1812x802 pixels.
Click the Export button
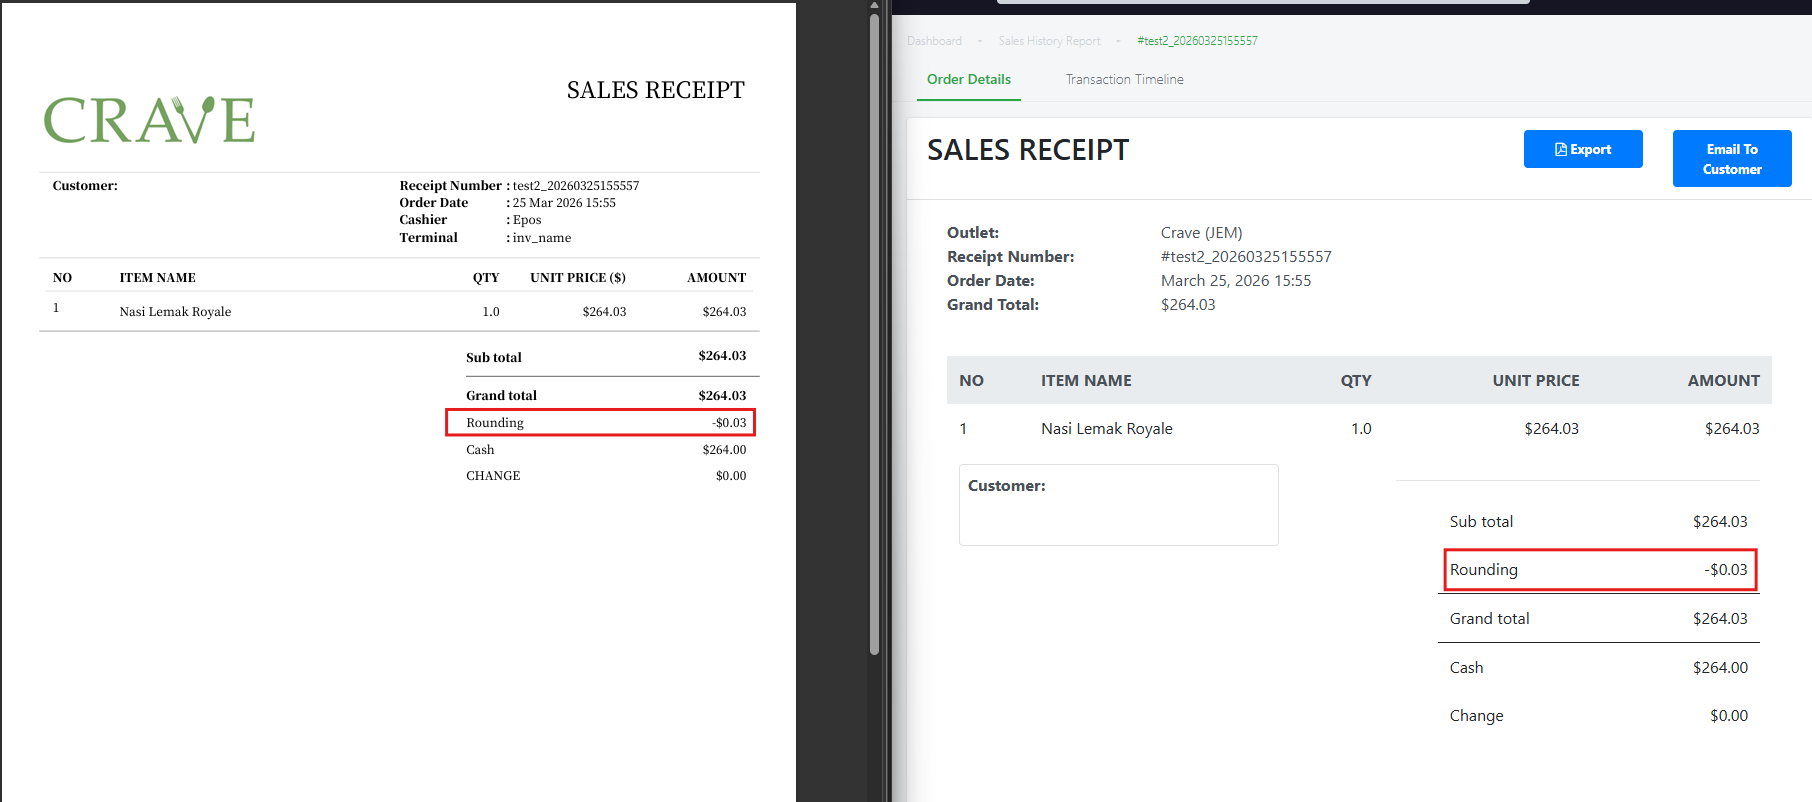1582,149
